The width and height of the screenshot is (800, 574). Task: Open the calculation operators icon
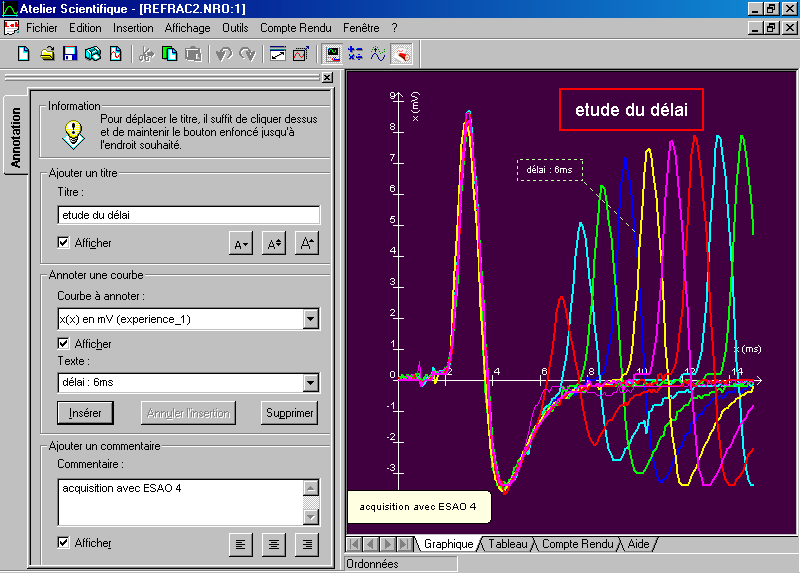355,54
